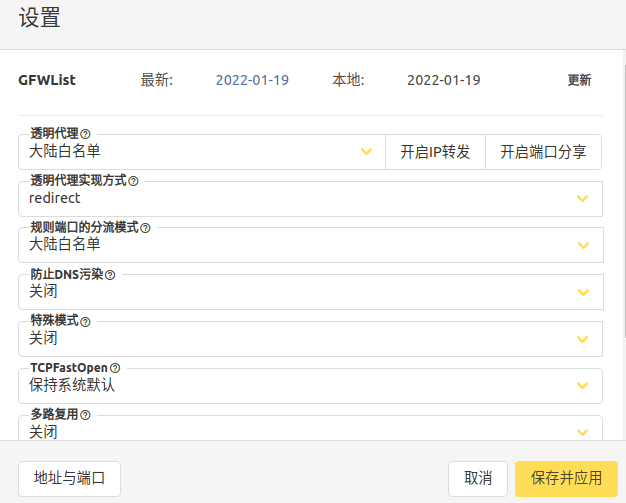
Task: Open the 特殊模式 dropdown arrow
Action: (x=583, y=339)
